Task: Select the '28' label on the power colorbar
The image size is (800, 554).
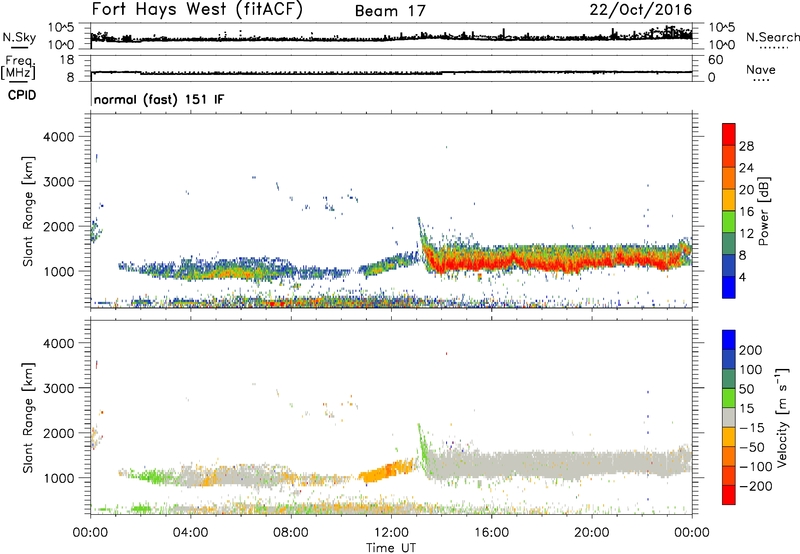Action: click(746, 146)
